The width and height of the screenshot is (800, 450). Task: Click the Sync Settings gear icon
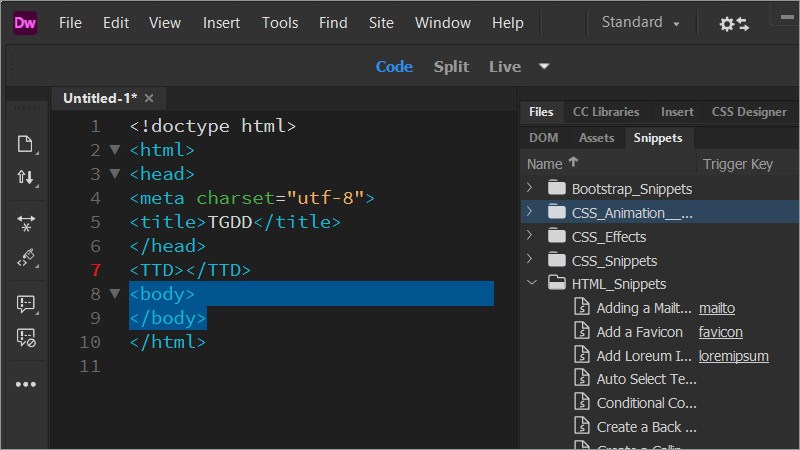coord(733,24)
